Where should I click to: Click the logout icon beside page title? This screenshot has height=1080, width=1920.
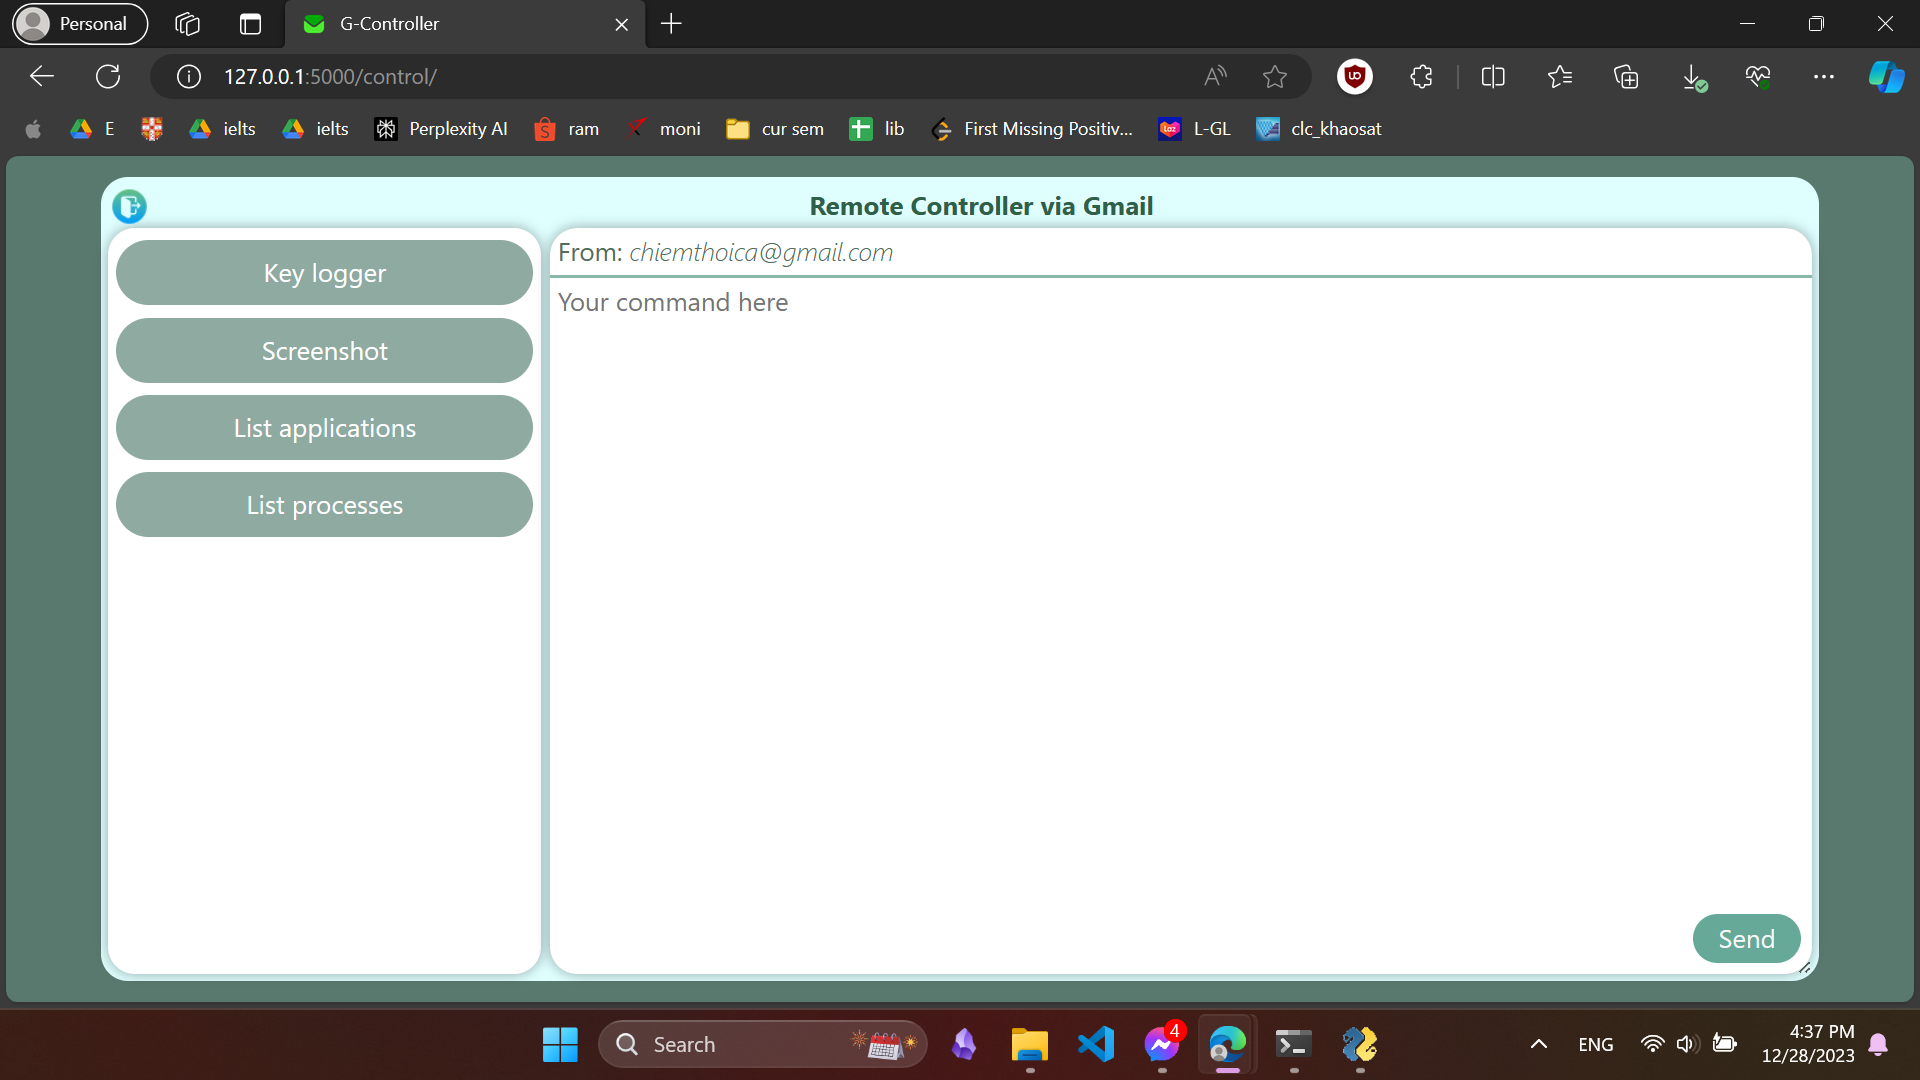coord(129,207)
